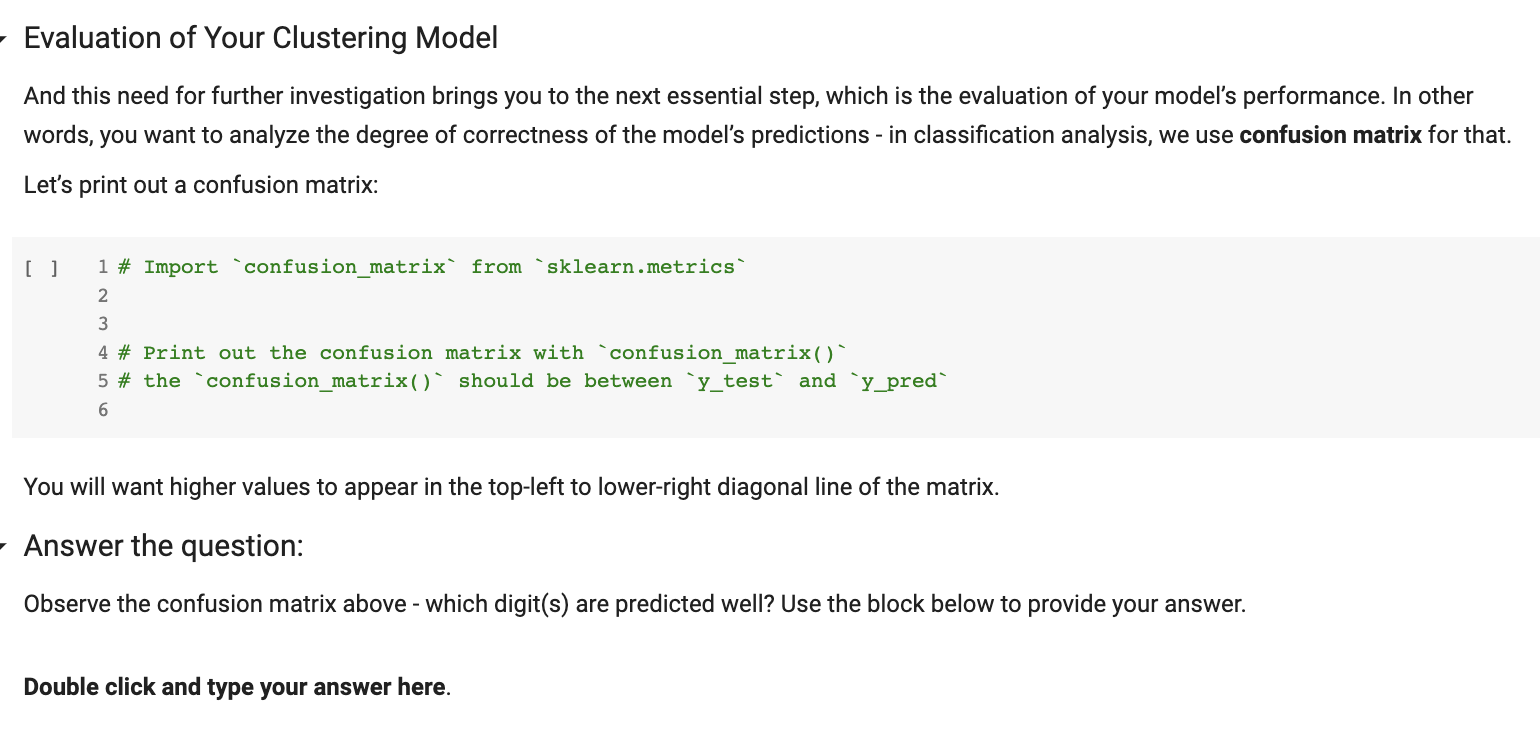
Task: Click the heading Evaluation of Your Clustering Model
Action: (262, 38)
